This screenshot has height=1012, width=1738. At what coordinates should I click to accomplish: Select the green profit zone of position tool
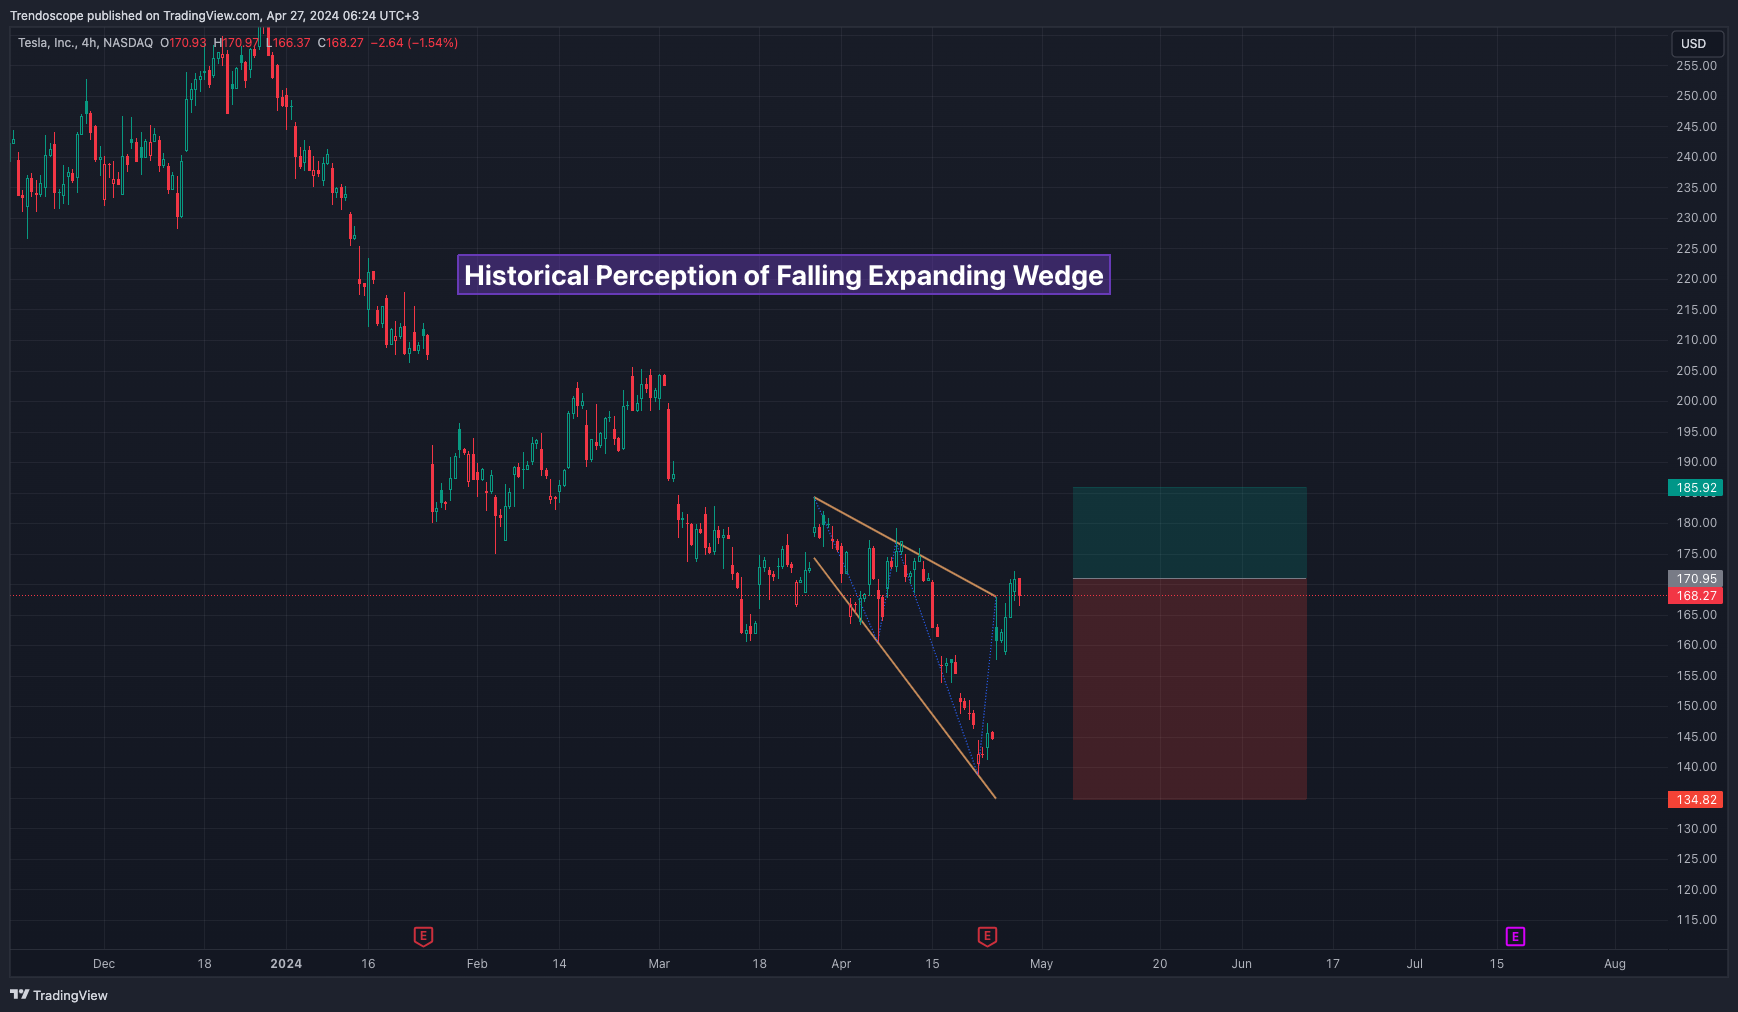(1190, 533)
